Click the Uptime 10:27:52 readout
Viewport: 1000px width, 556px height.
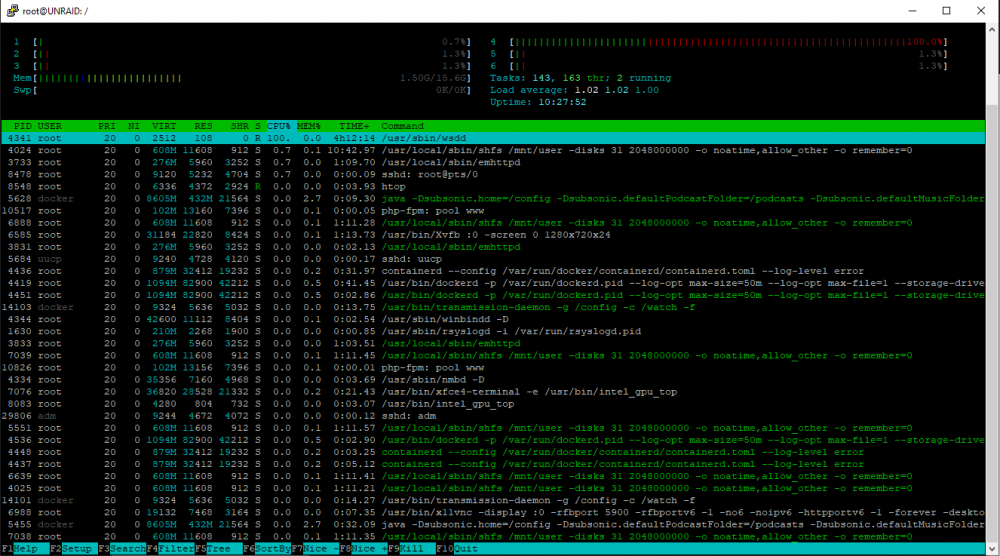pos(538,103)
